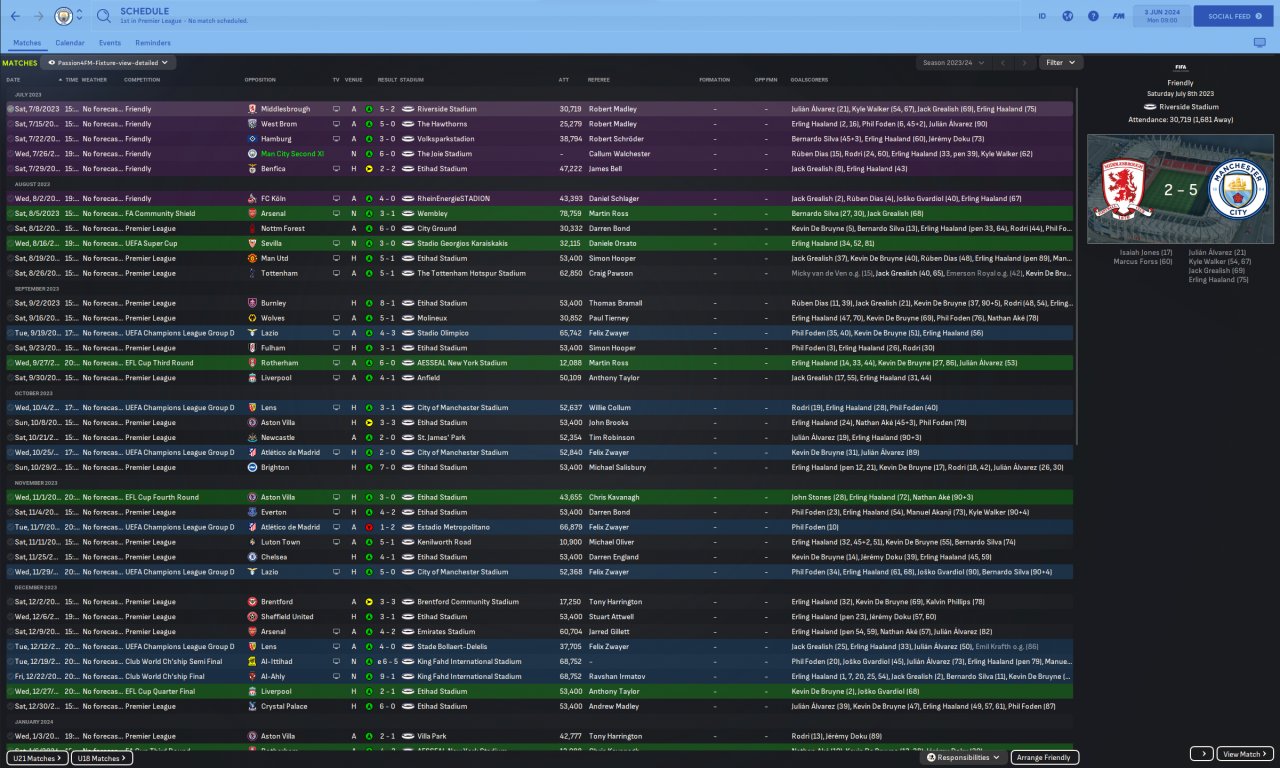Screen dimensions: 1280x768
Task: Open U21 Matches
Action: click(36, 758)
